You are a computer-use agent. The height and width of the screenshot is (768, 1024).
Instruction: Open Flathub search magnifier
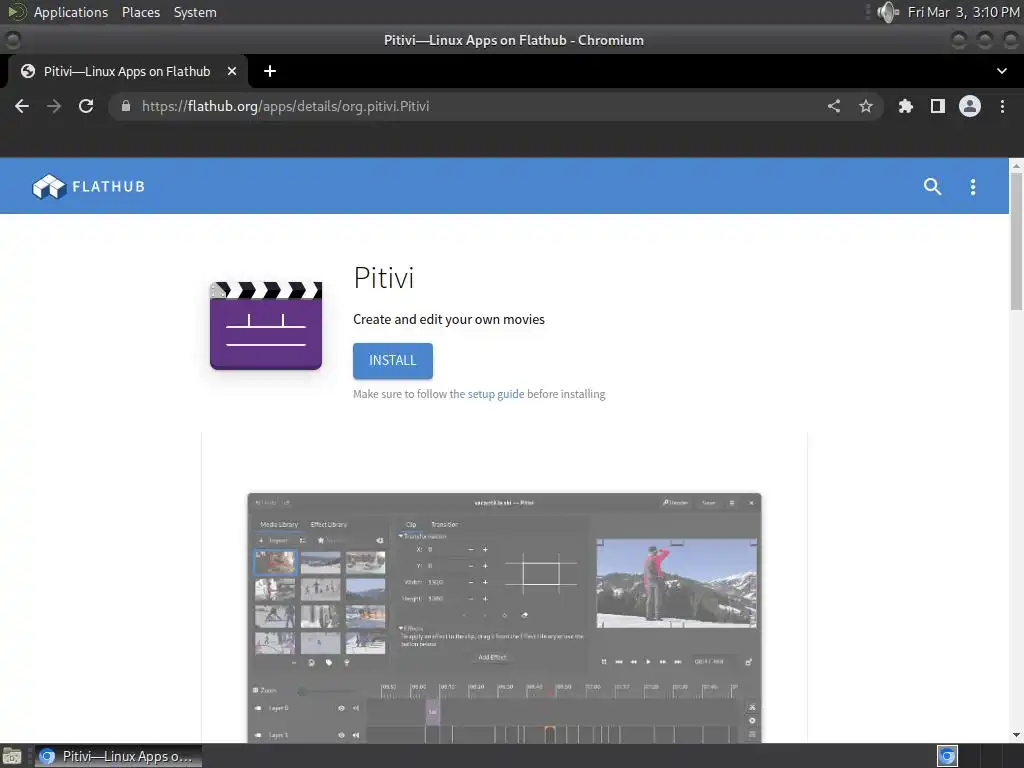point(933,187)
